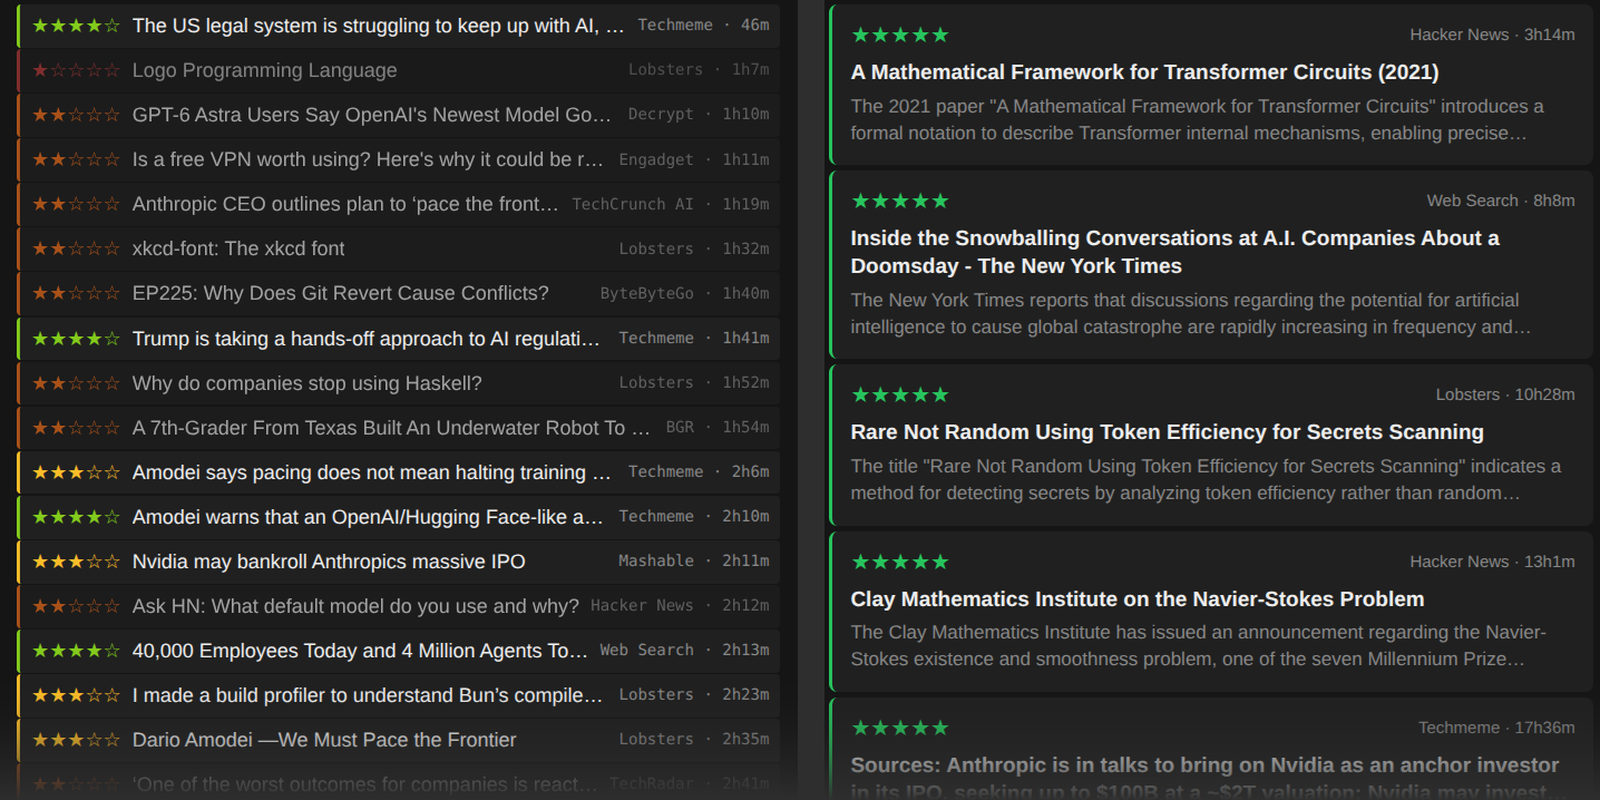Click 'TechCrunch AI' source label
1600x800 pixels.
[x=632, y=204]
